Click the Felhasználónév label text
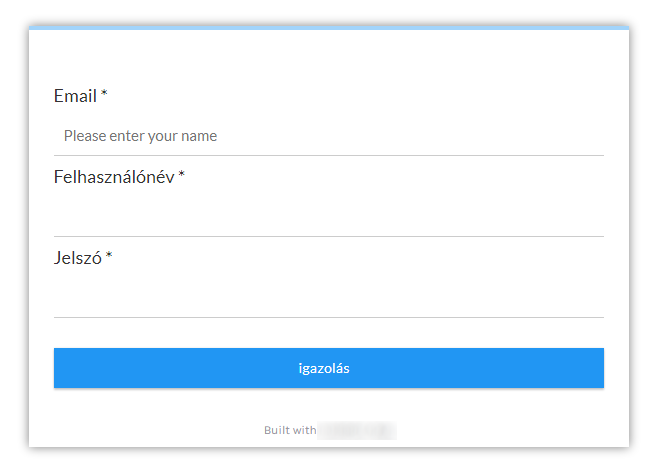The height and width of the screenshot is (476, 653). click(x=113, y=177)
